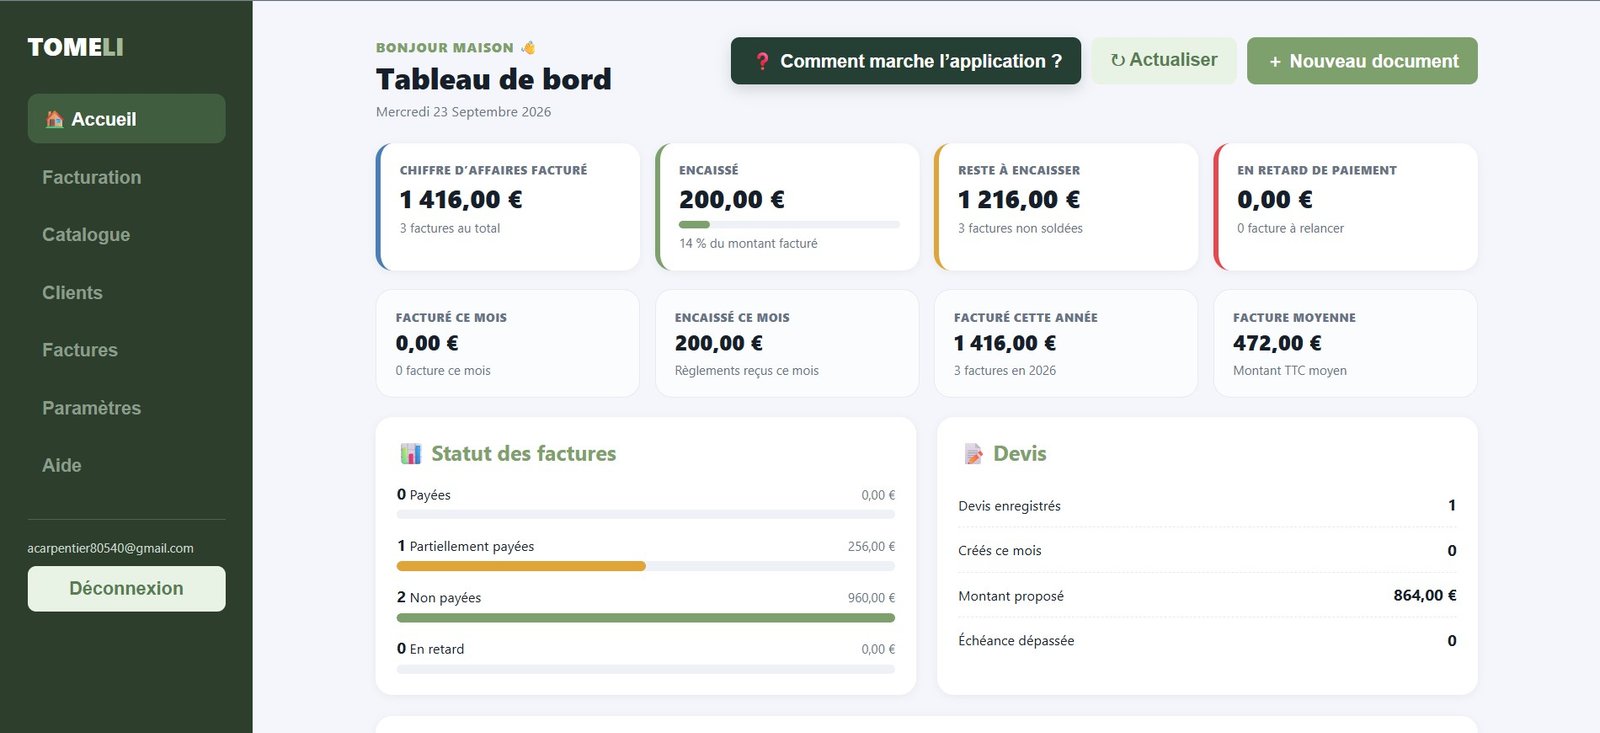The height and width of the screenshot is (733, 1600).
Task: Click the document icon beside Devis heading
Action: [x=973, y=454]
